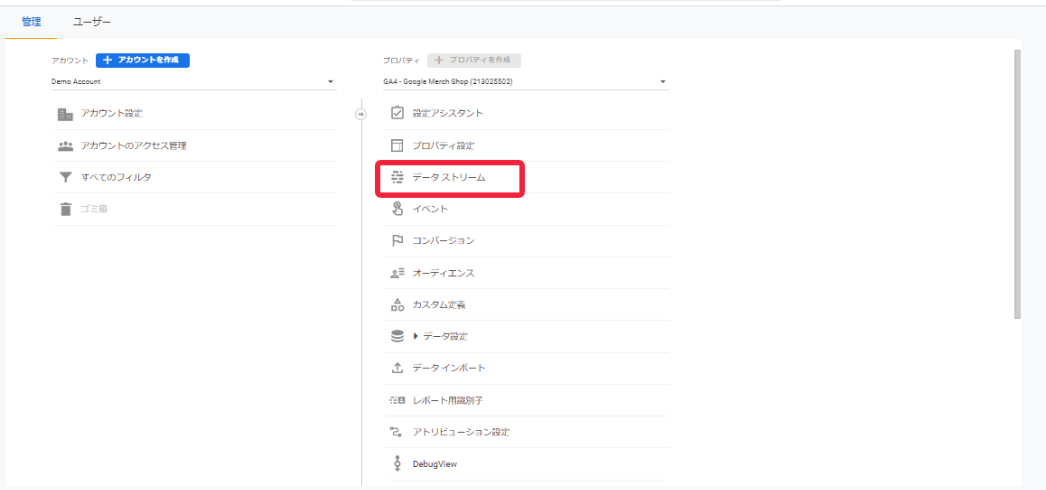Click the data settings database icon
Screen dimensions: 1046x490
pos(397,337)
